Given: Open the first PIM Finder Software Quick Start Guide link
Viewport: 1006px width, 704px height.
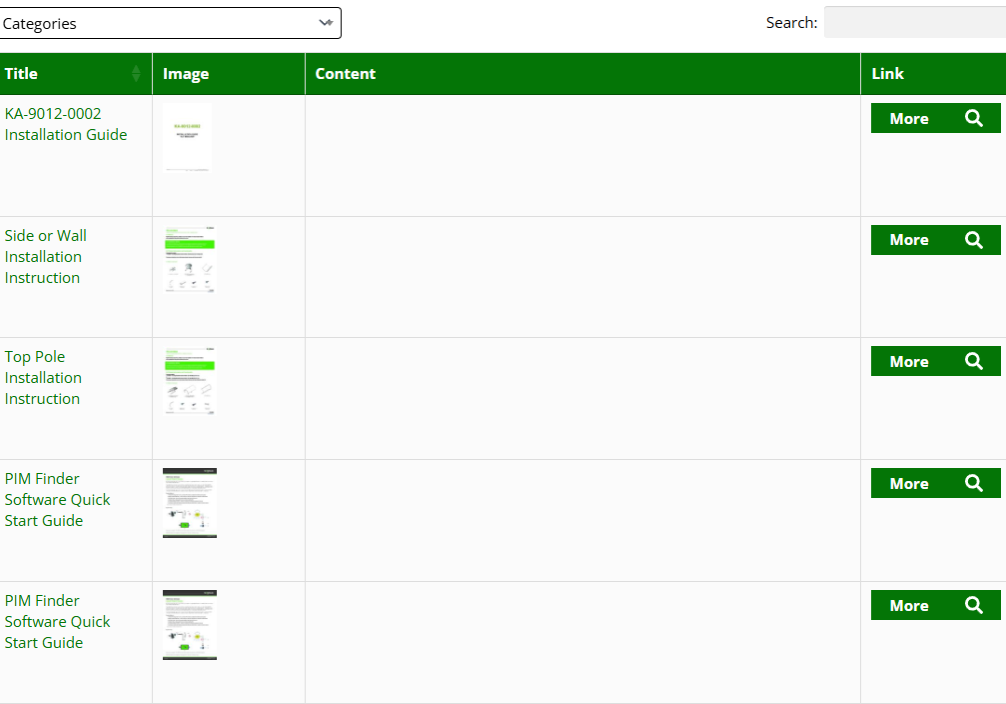Looking at the screenshot, I should coord(57,500).
